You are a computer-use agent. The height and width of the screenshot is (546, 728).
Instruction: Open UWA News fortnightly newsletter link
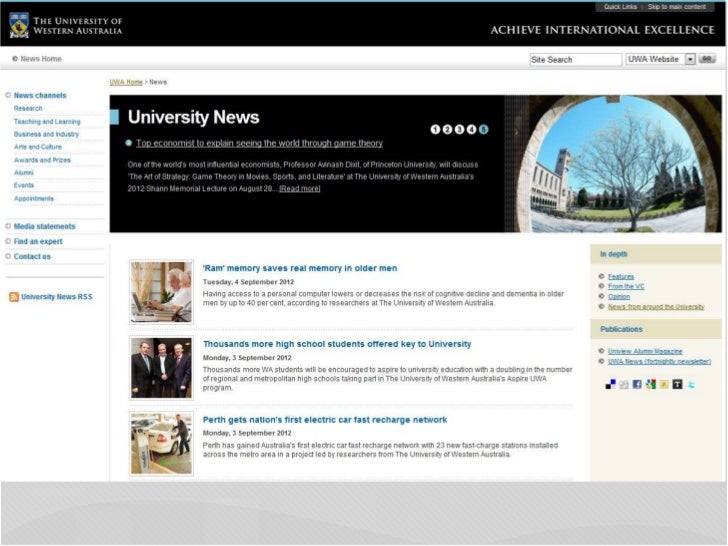click(659, 361)
